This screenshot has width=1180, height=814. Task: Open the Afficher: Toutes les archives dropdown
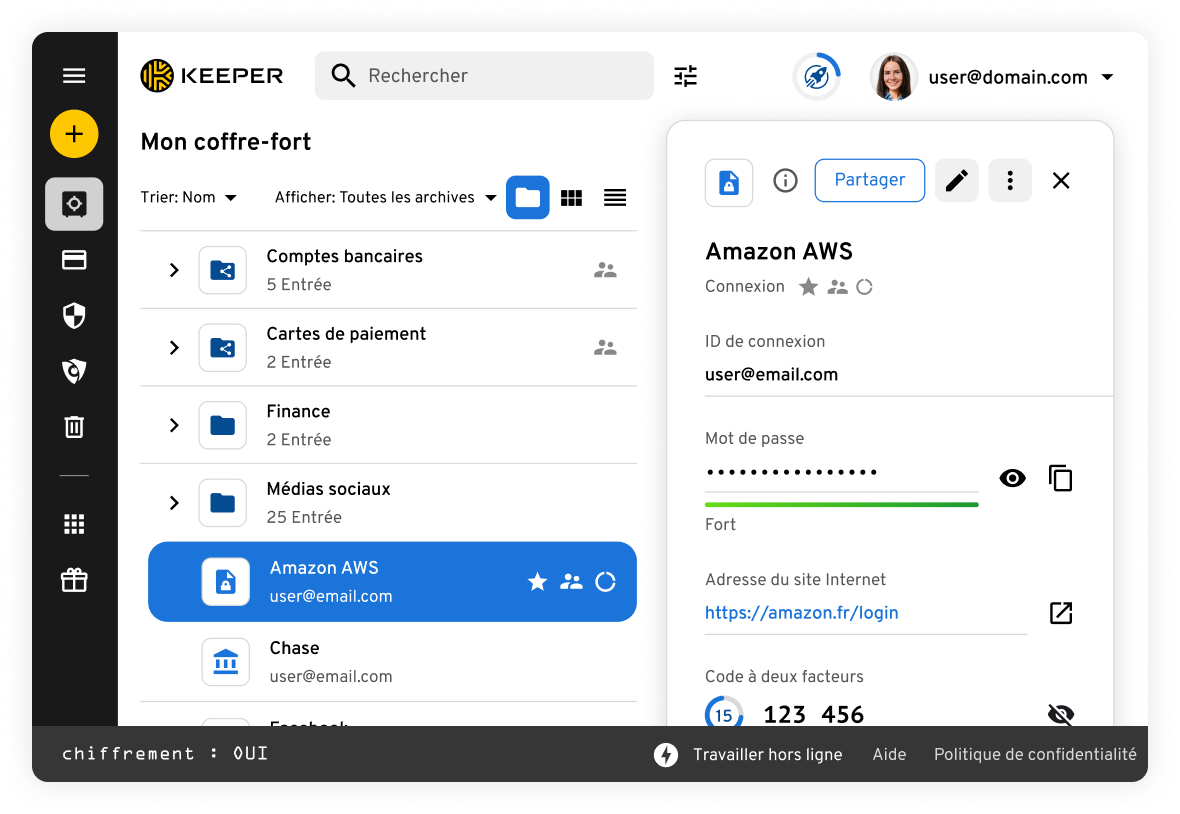click(x=385, y=197)
